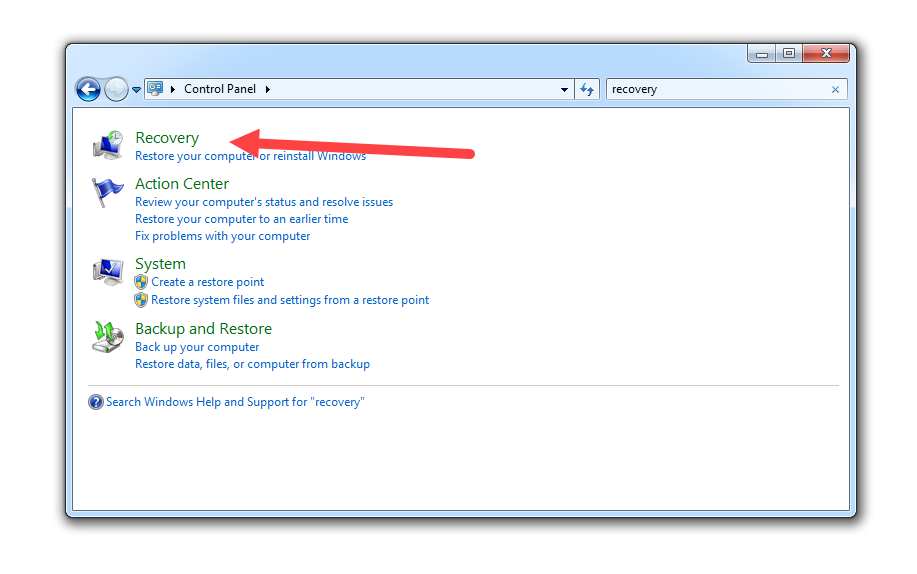Image resolution: width=917 pixels, height=574 pixels.
Task: Expand the recent pages dropdown arrow
Action: [x=136, y=90]
